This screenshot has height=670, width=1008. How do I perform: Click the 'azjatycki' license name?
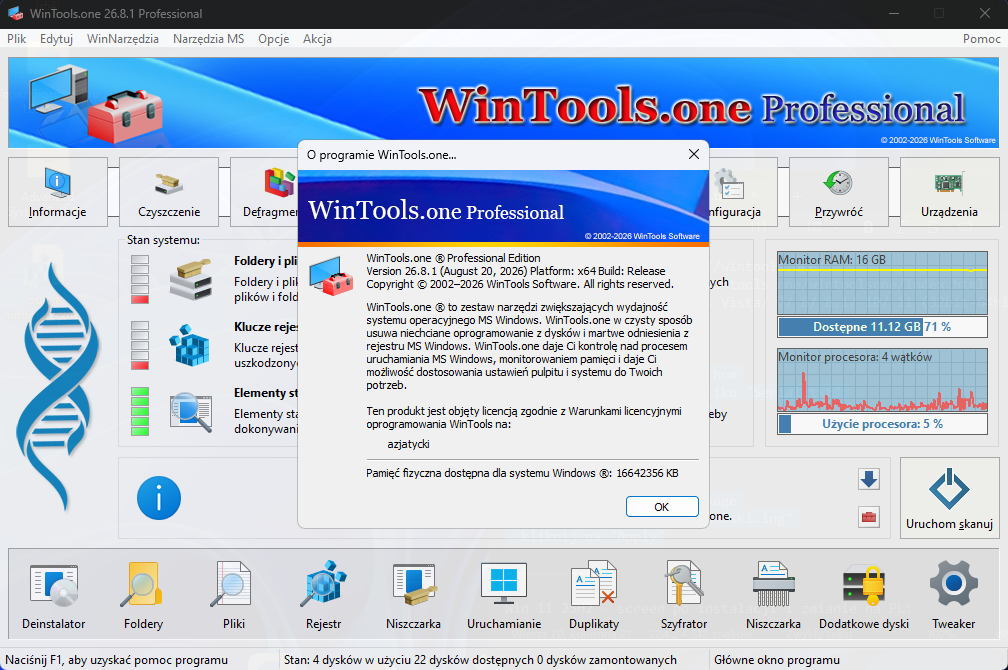tap(408, 444)
